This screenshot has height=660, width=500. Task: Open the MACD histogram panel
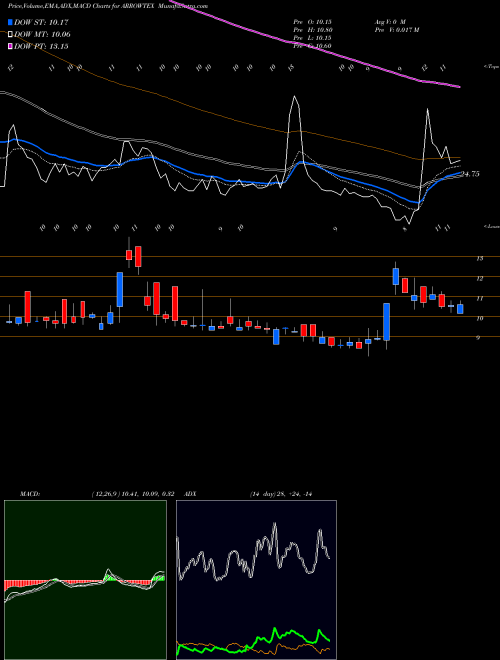tap(85, 580)
